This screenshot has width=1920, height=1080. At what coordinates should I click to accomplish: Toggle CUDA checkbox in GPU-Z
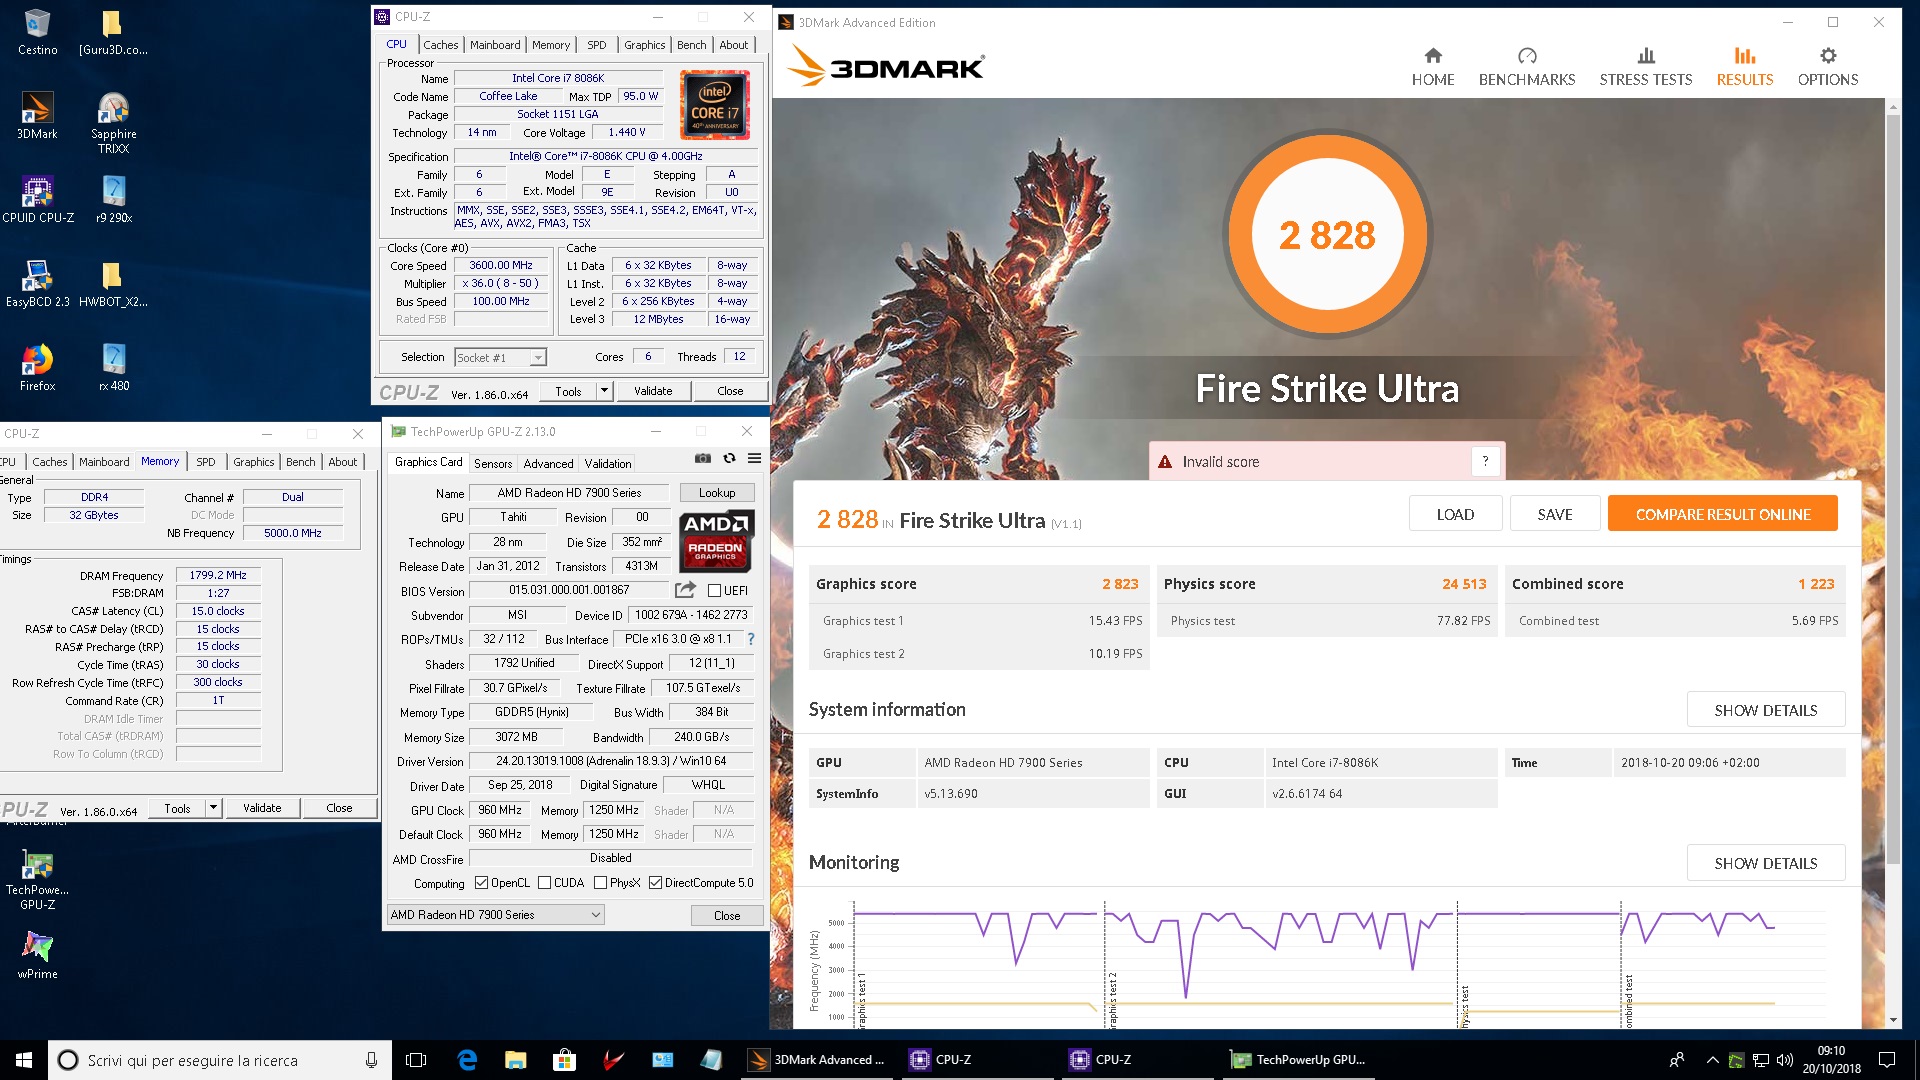coord(544,883)
